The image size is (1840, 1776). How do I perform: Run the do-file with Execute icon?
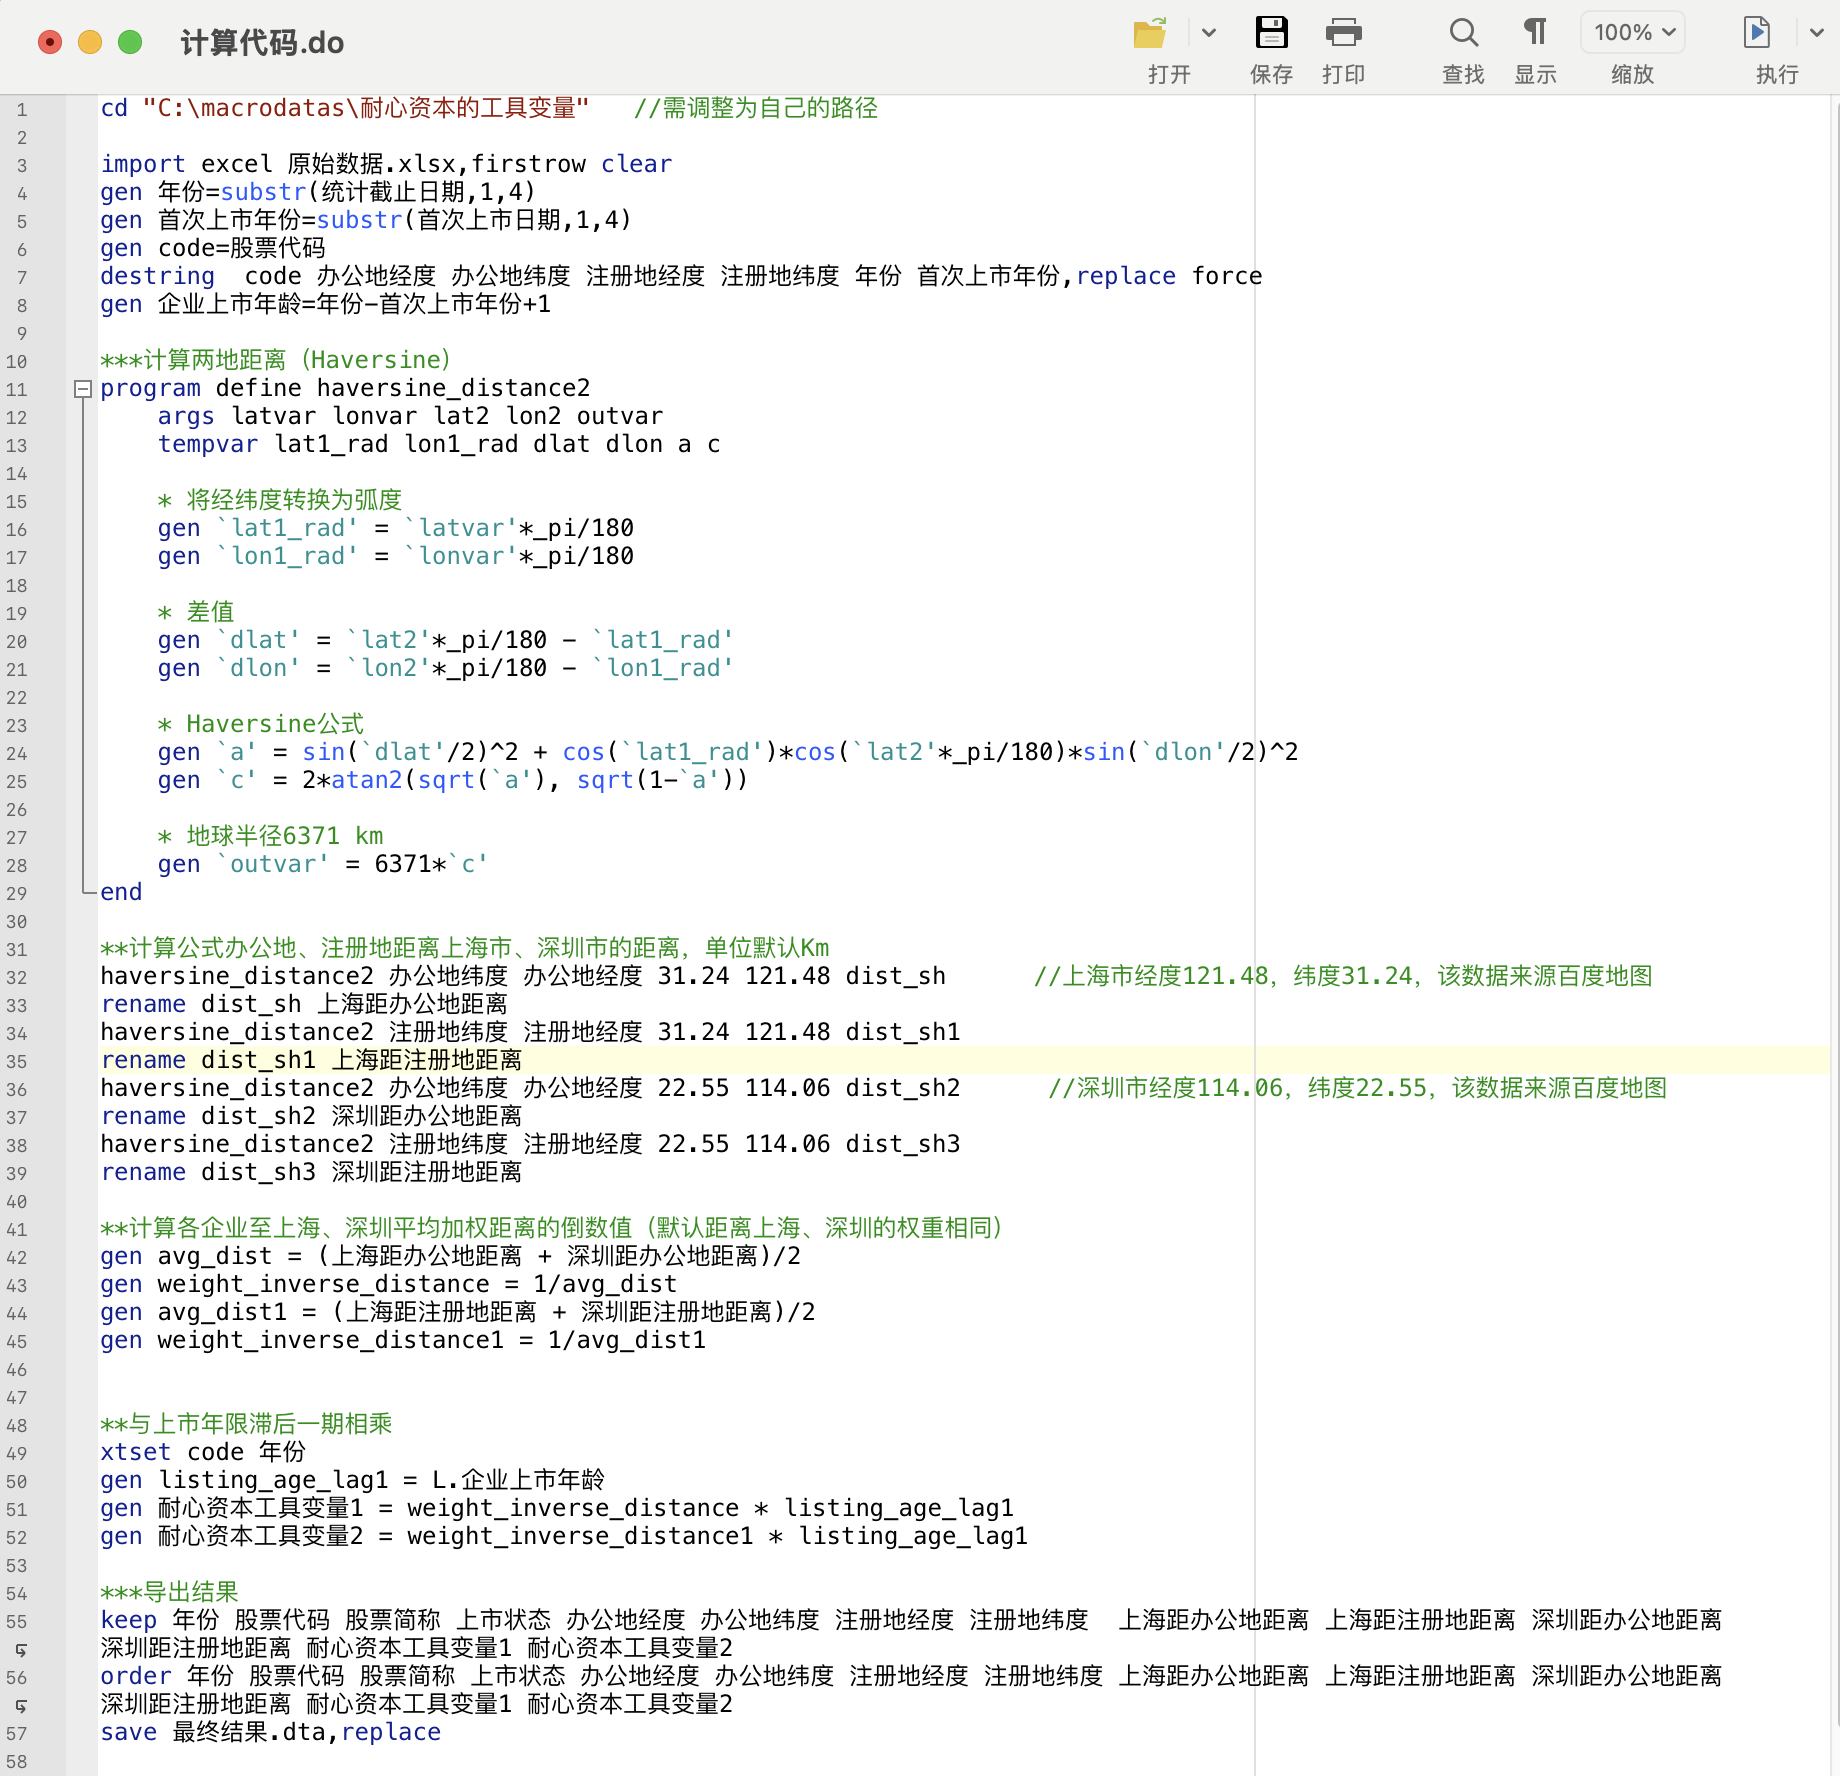(1756, 34)
